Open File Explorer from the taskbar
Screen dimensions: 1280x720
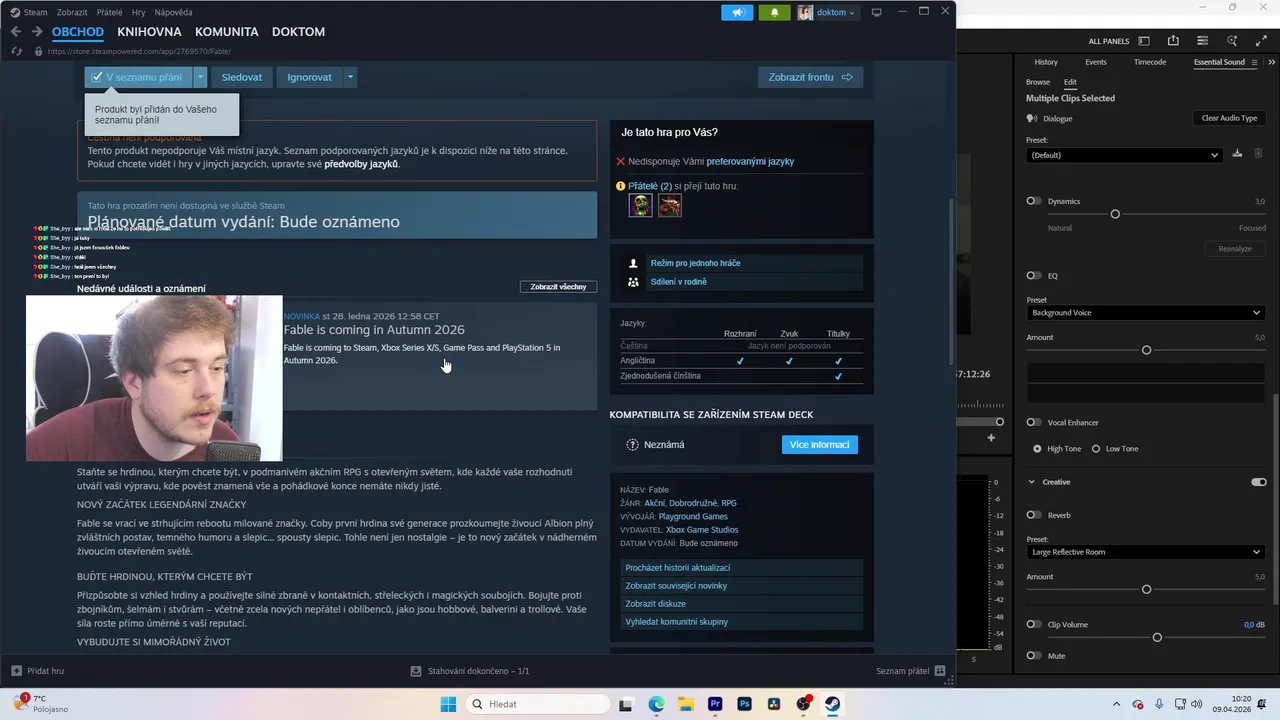click(685, 704)
